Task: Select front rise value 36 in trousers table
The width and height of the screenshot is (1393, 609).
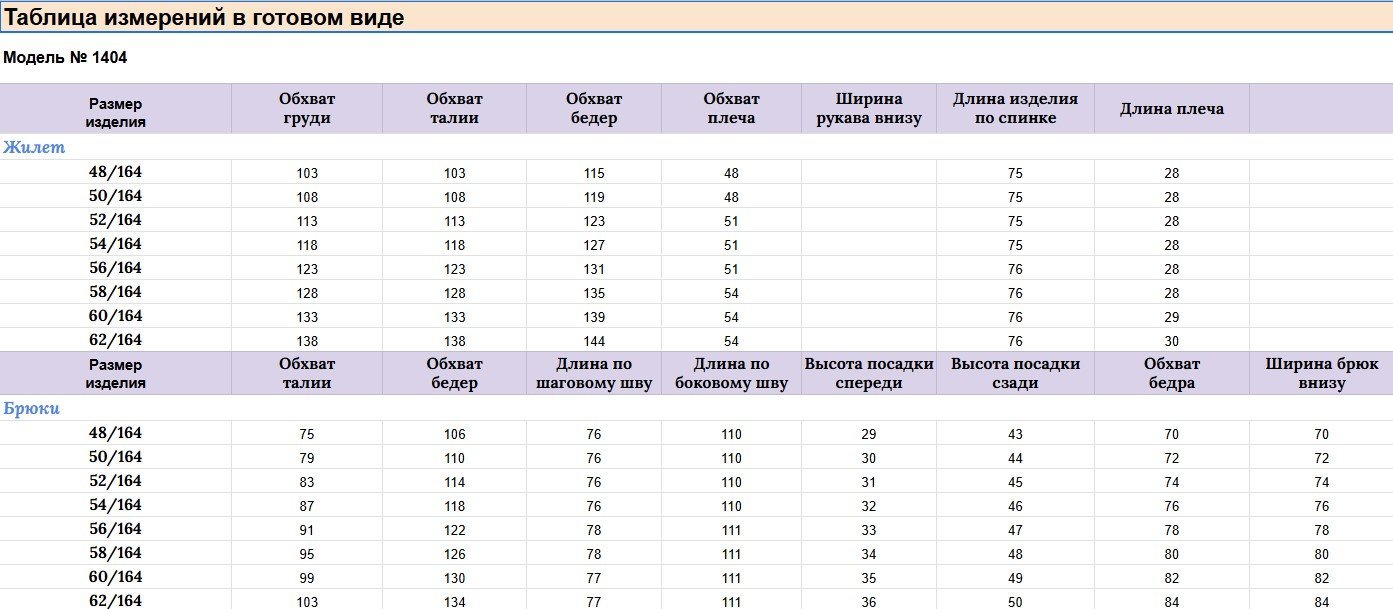Action: coord(868,602)
